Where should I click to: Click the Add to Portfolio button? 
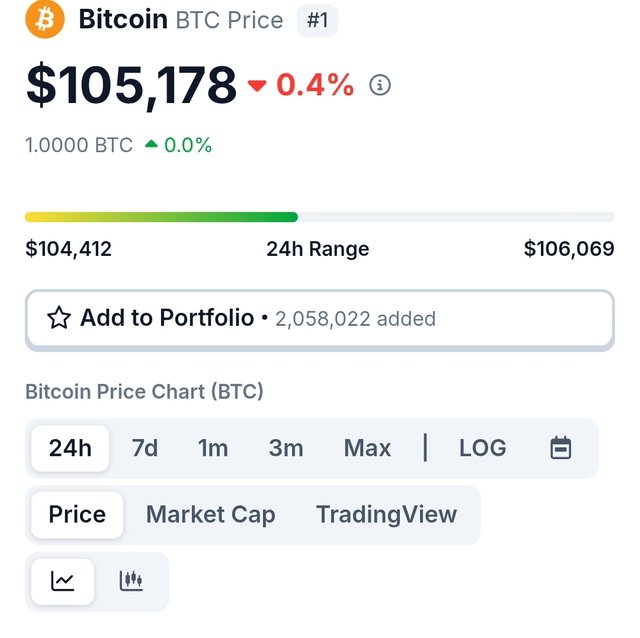tap(319, 320)
